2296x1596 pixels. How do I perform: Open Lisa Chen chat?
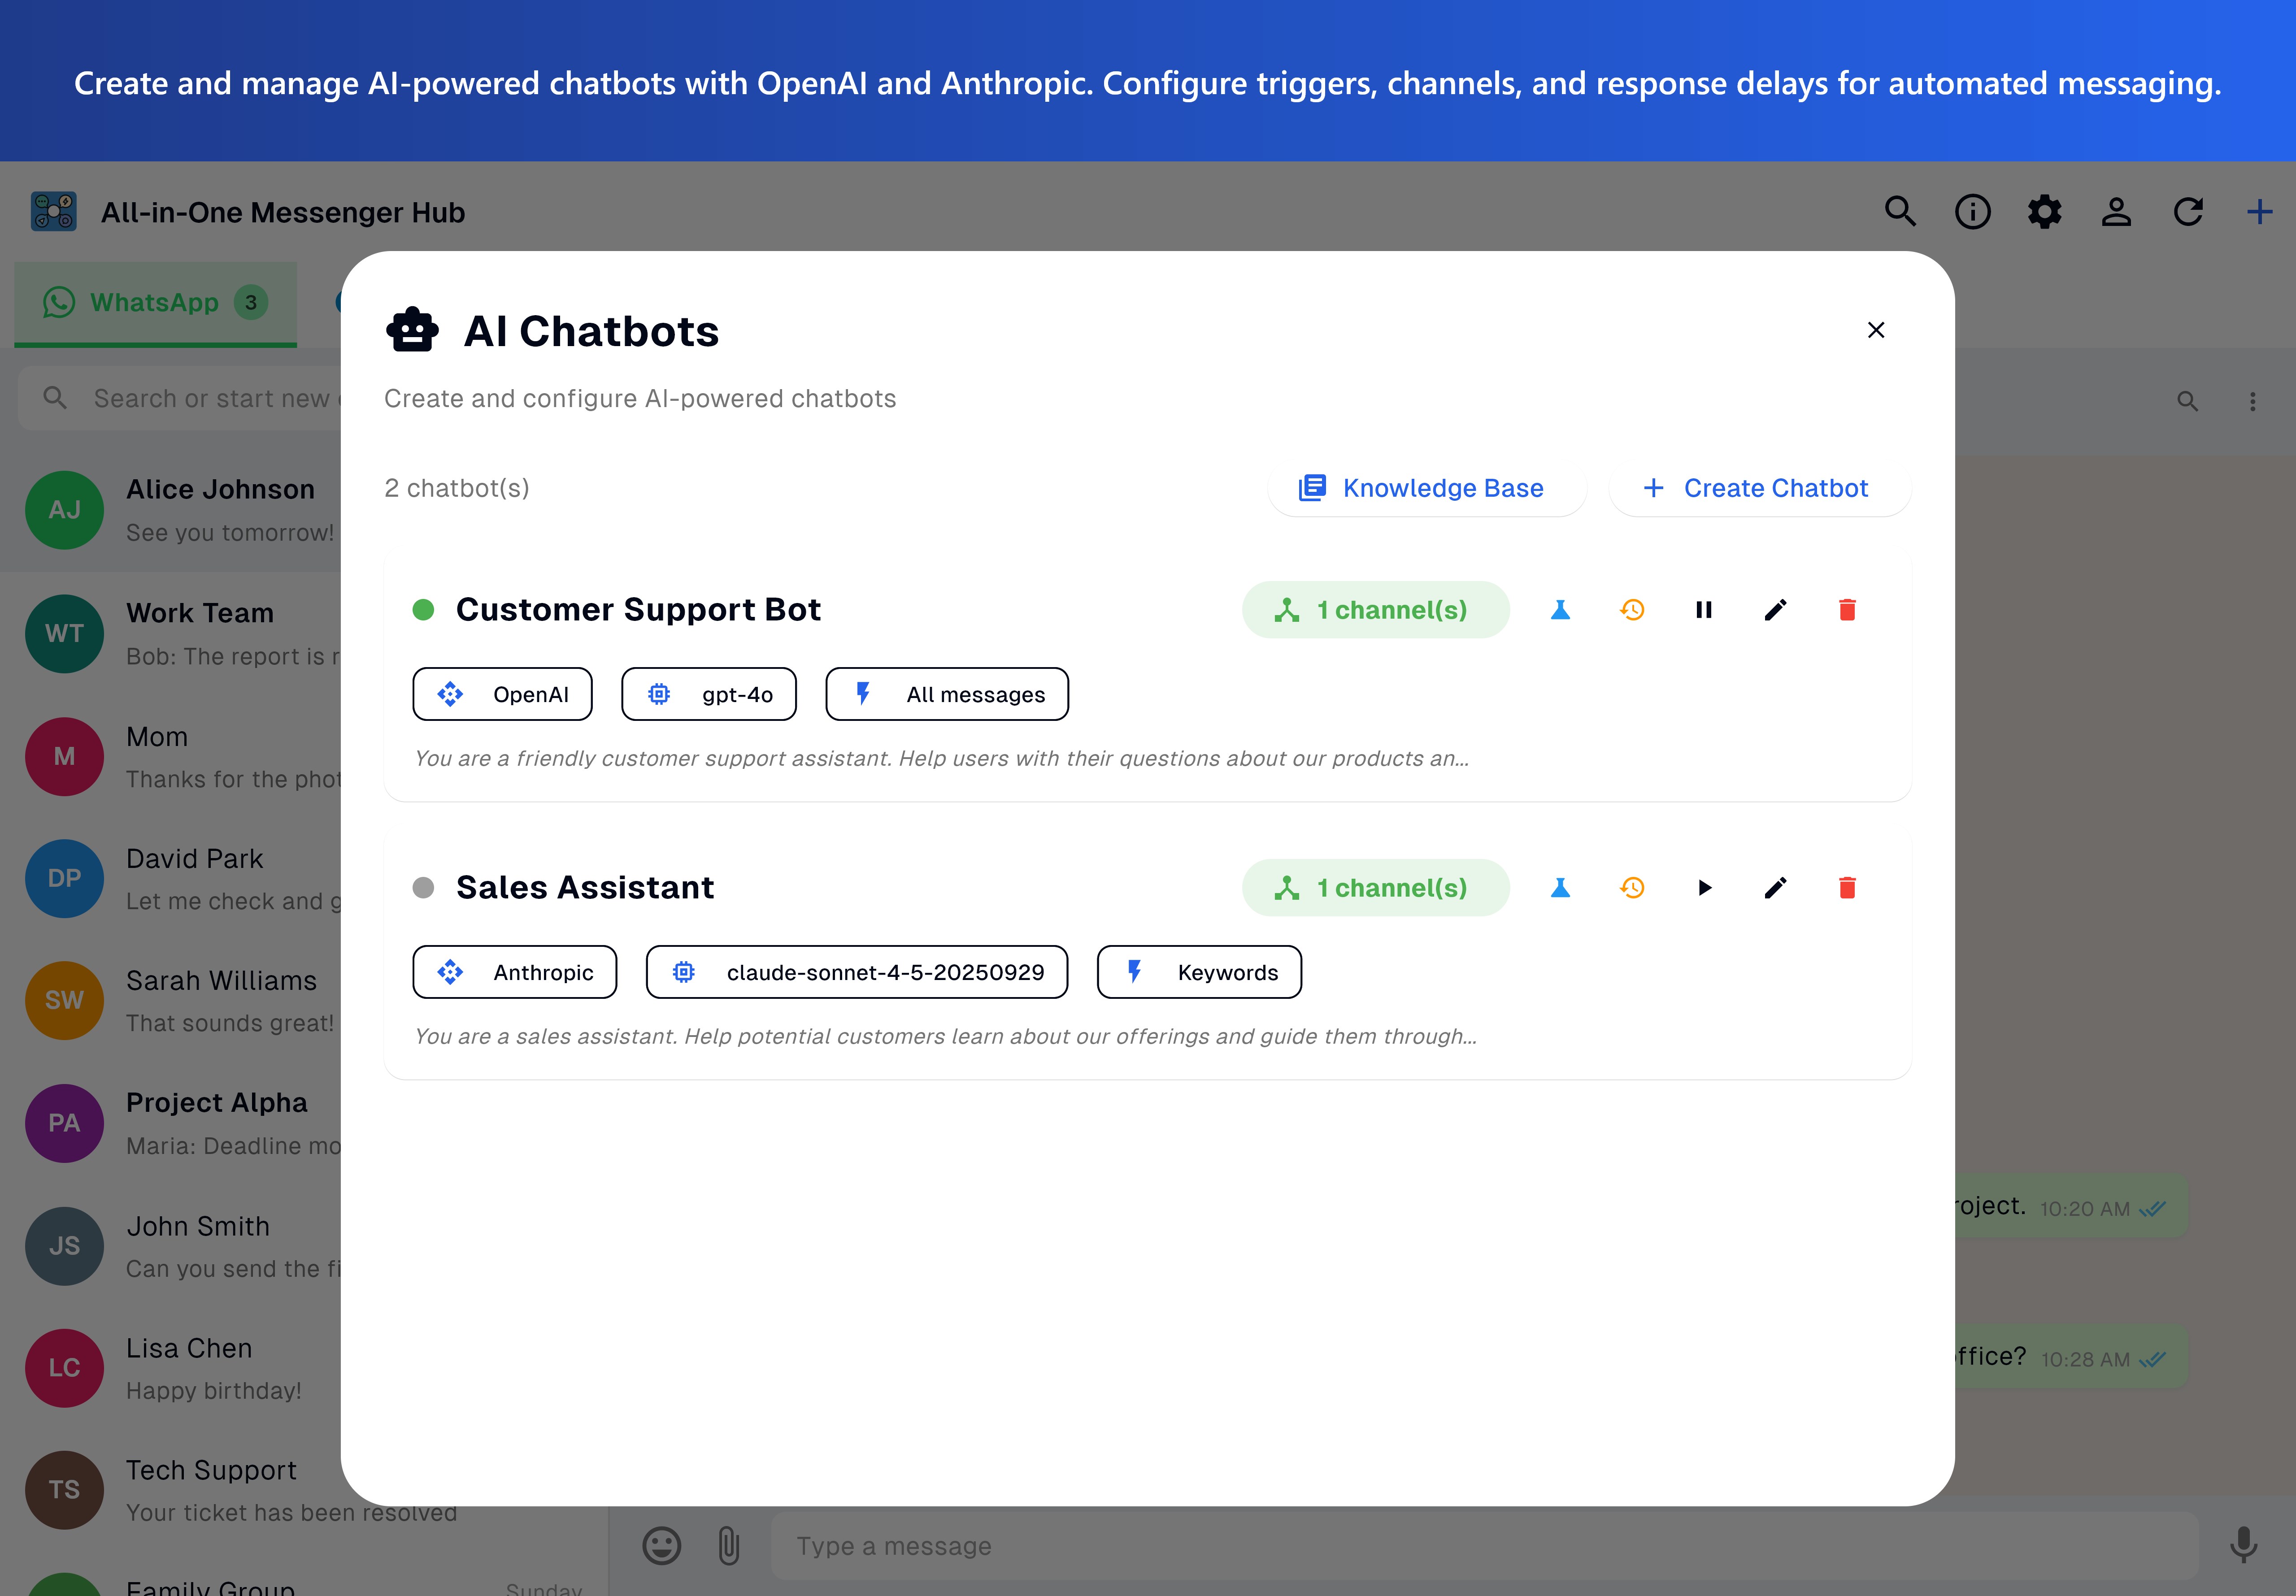pos(171,1368)
